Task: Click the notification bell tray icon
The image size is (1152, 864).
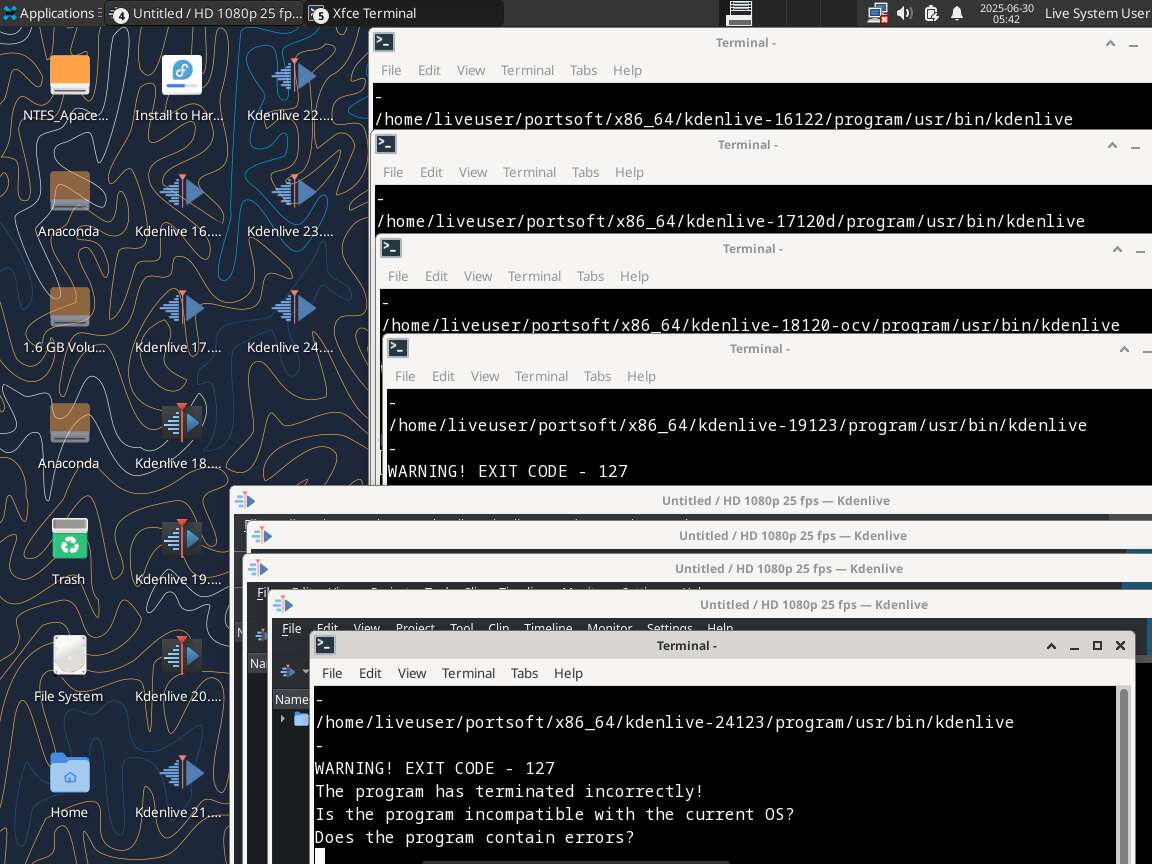Action: pyautogui.click(x=957, y=13)
